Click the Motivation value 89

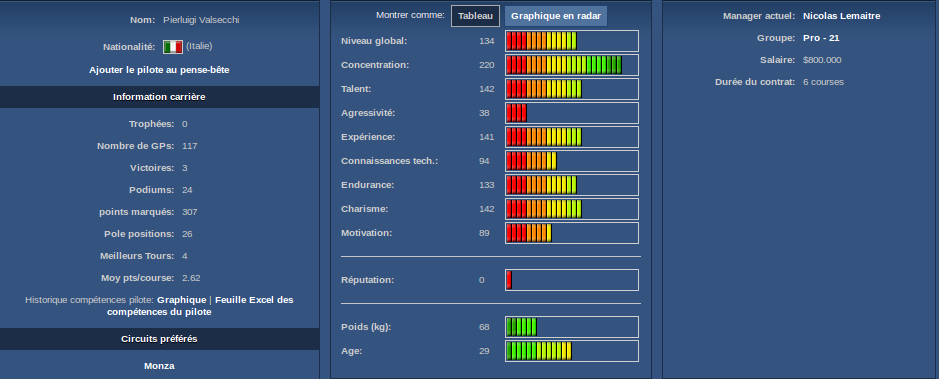coord(484,233)
